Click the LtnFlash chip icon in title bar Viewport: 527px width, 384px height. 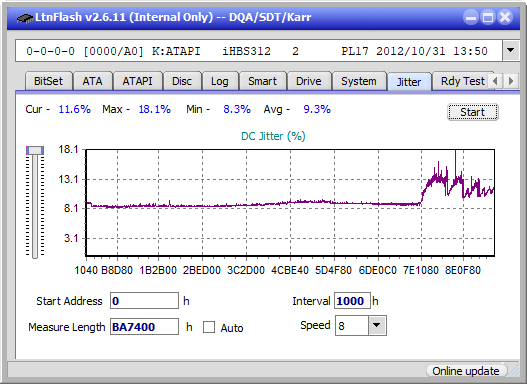click(25, 17)
